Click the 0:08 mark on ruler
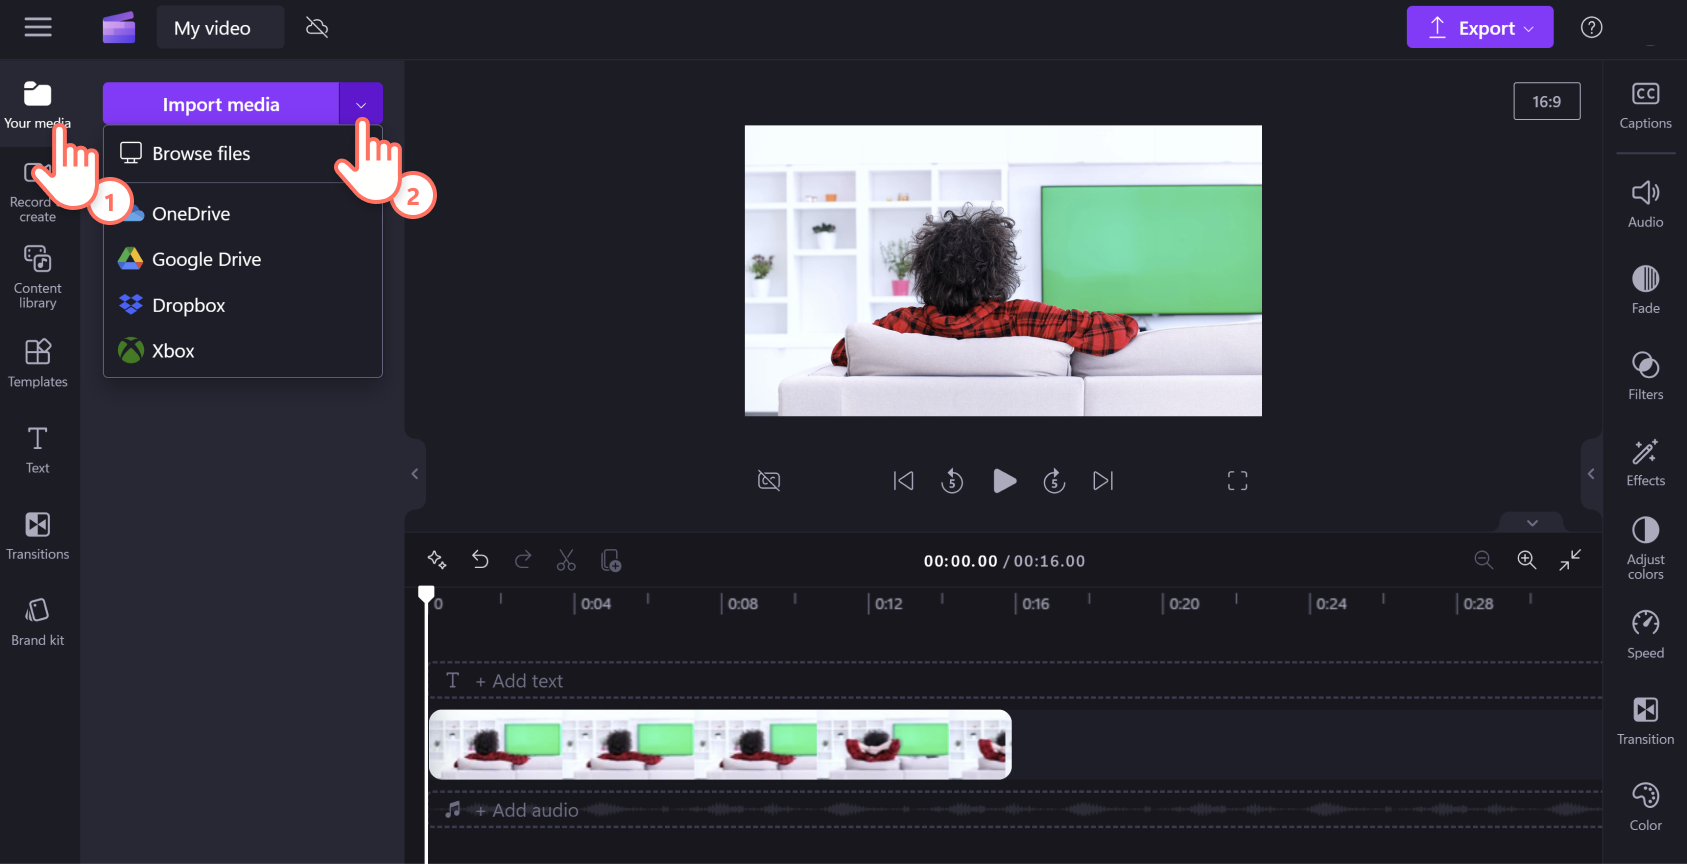Screen dimensions: 1687x864 [x=743, y=604]
